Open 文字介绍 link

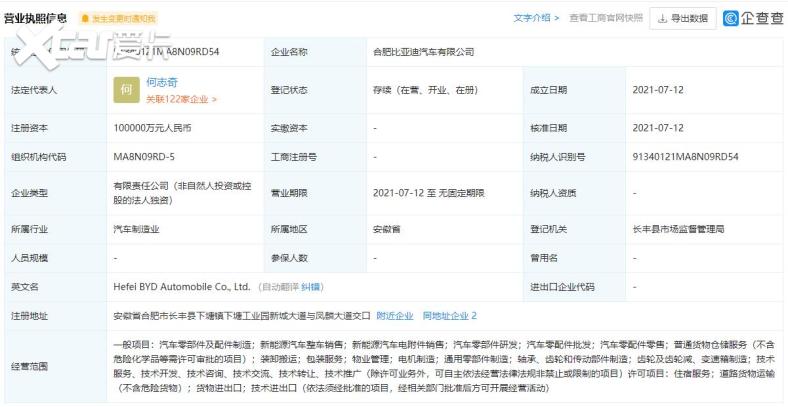536,18
